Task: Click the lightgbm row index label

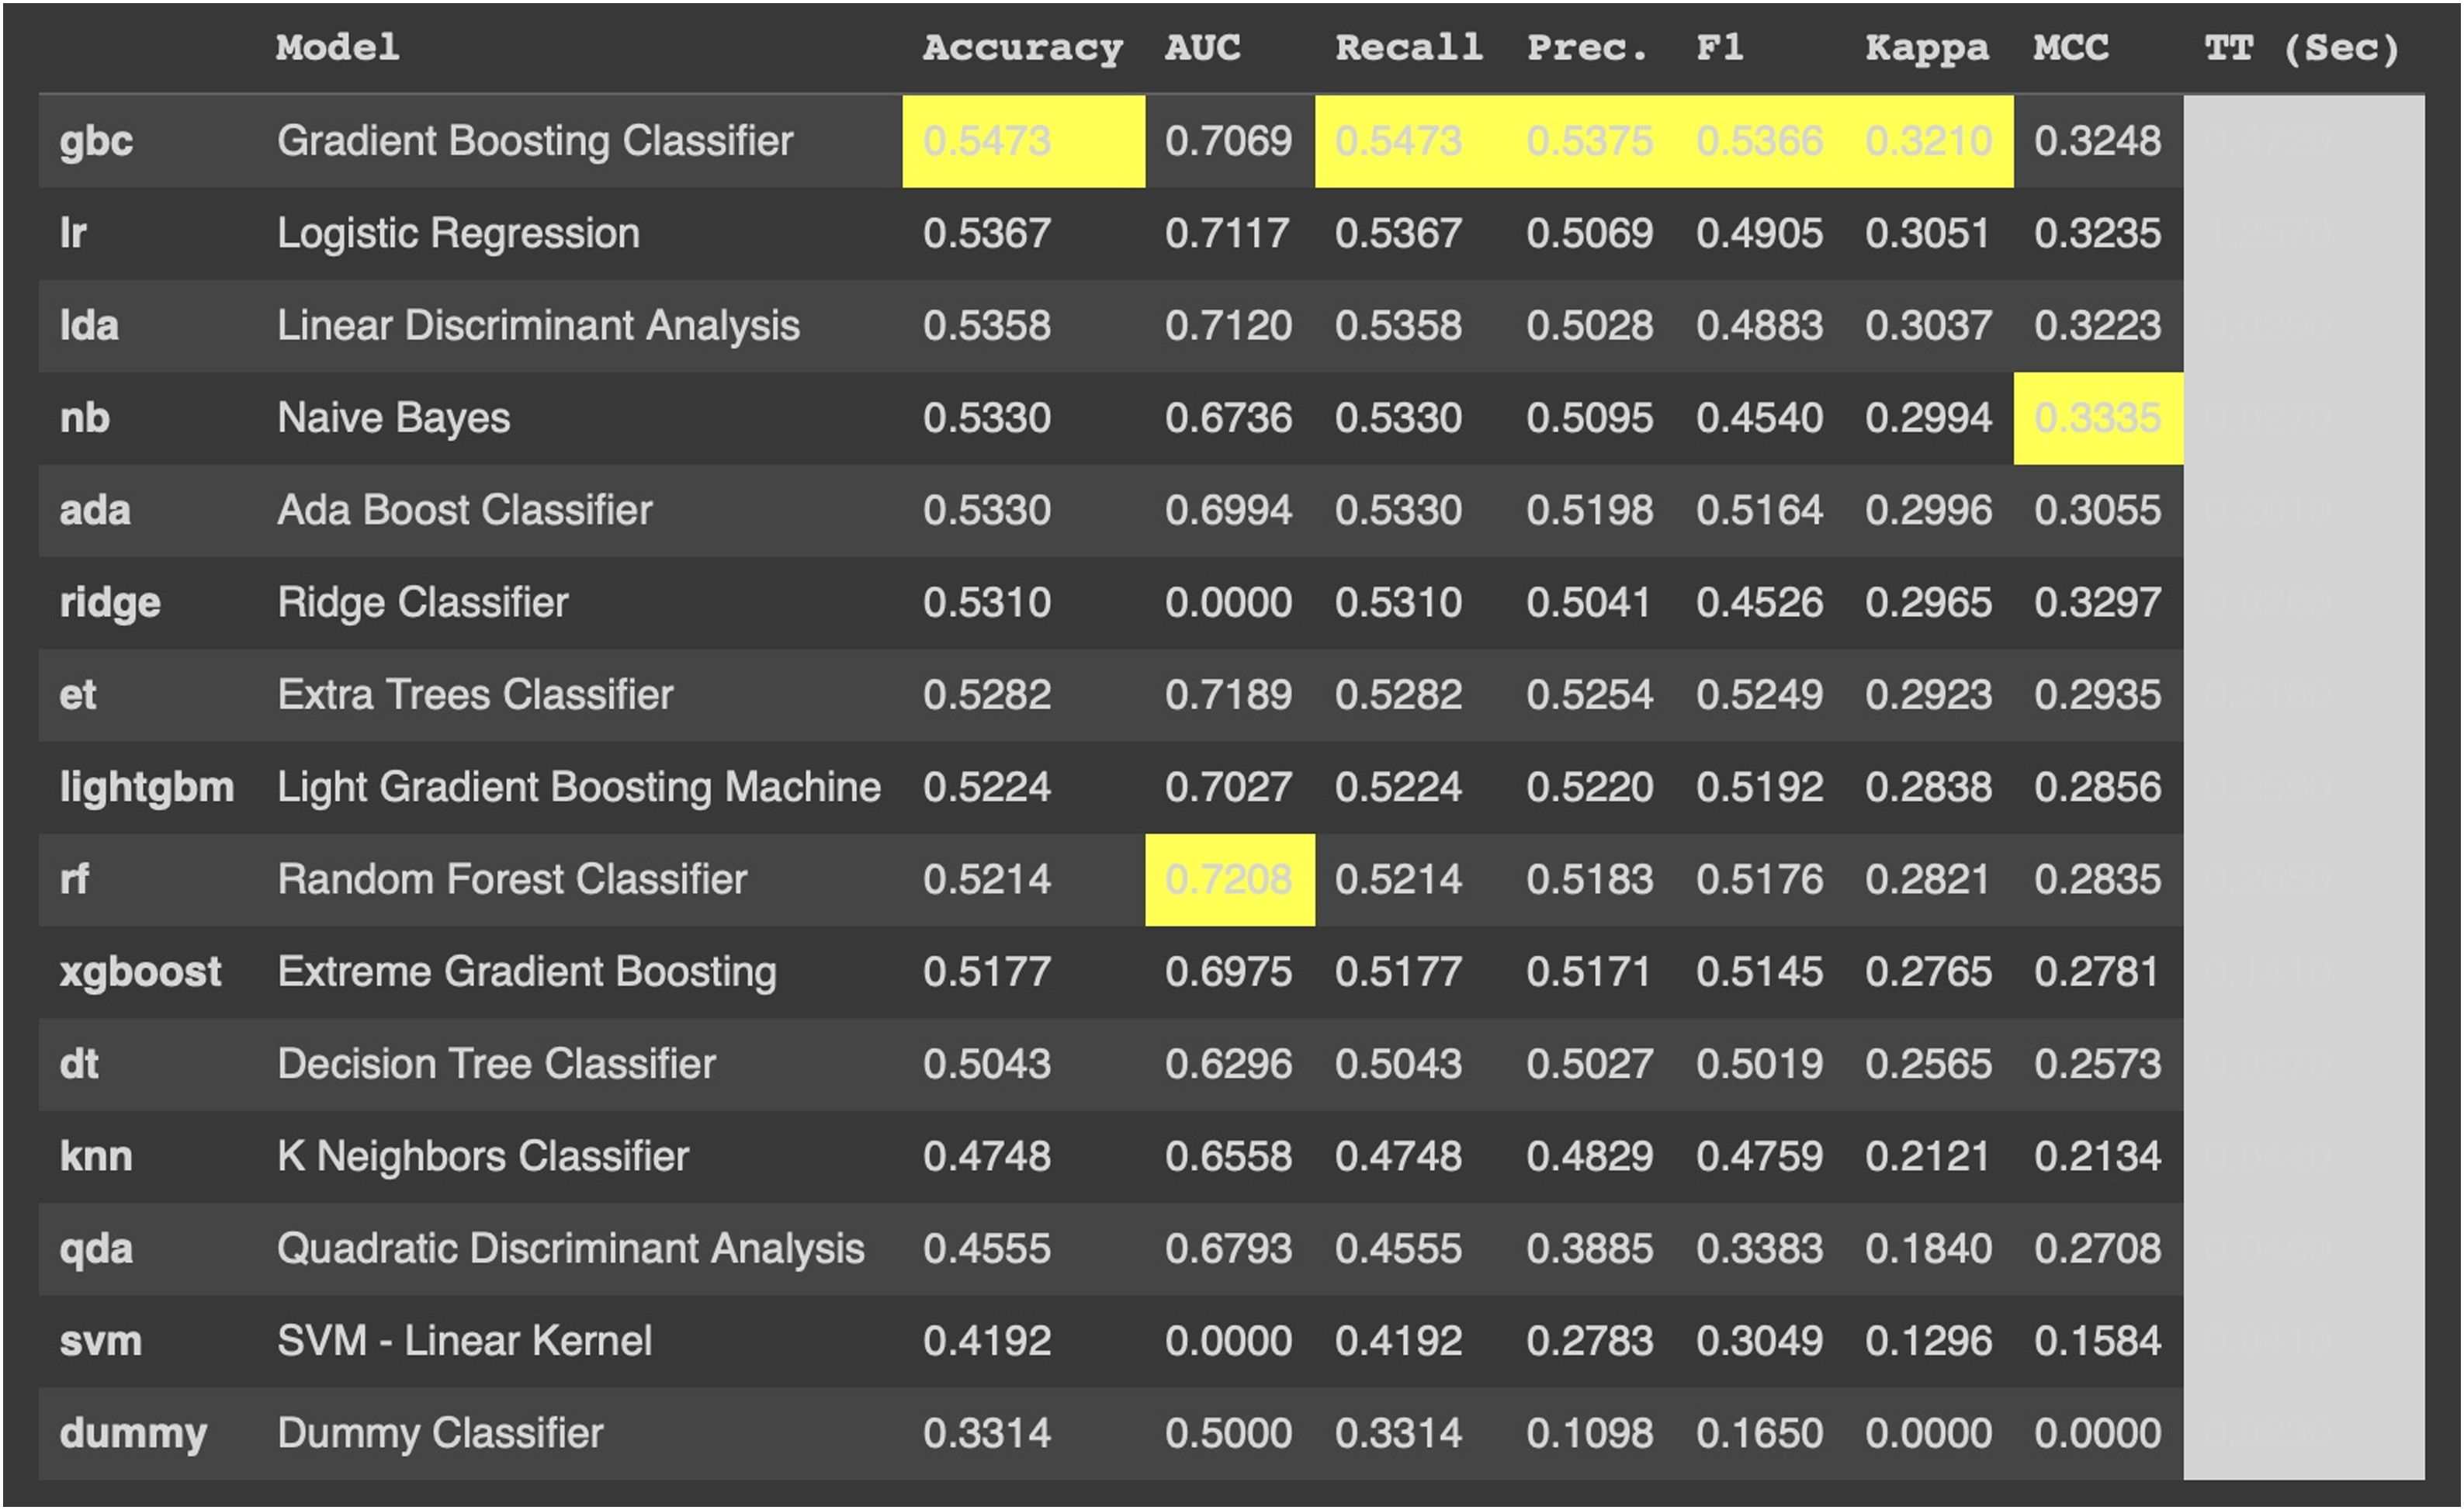Action: tap(147, 787)
